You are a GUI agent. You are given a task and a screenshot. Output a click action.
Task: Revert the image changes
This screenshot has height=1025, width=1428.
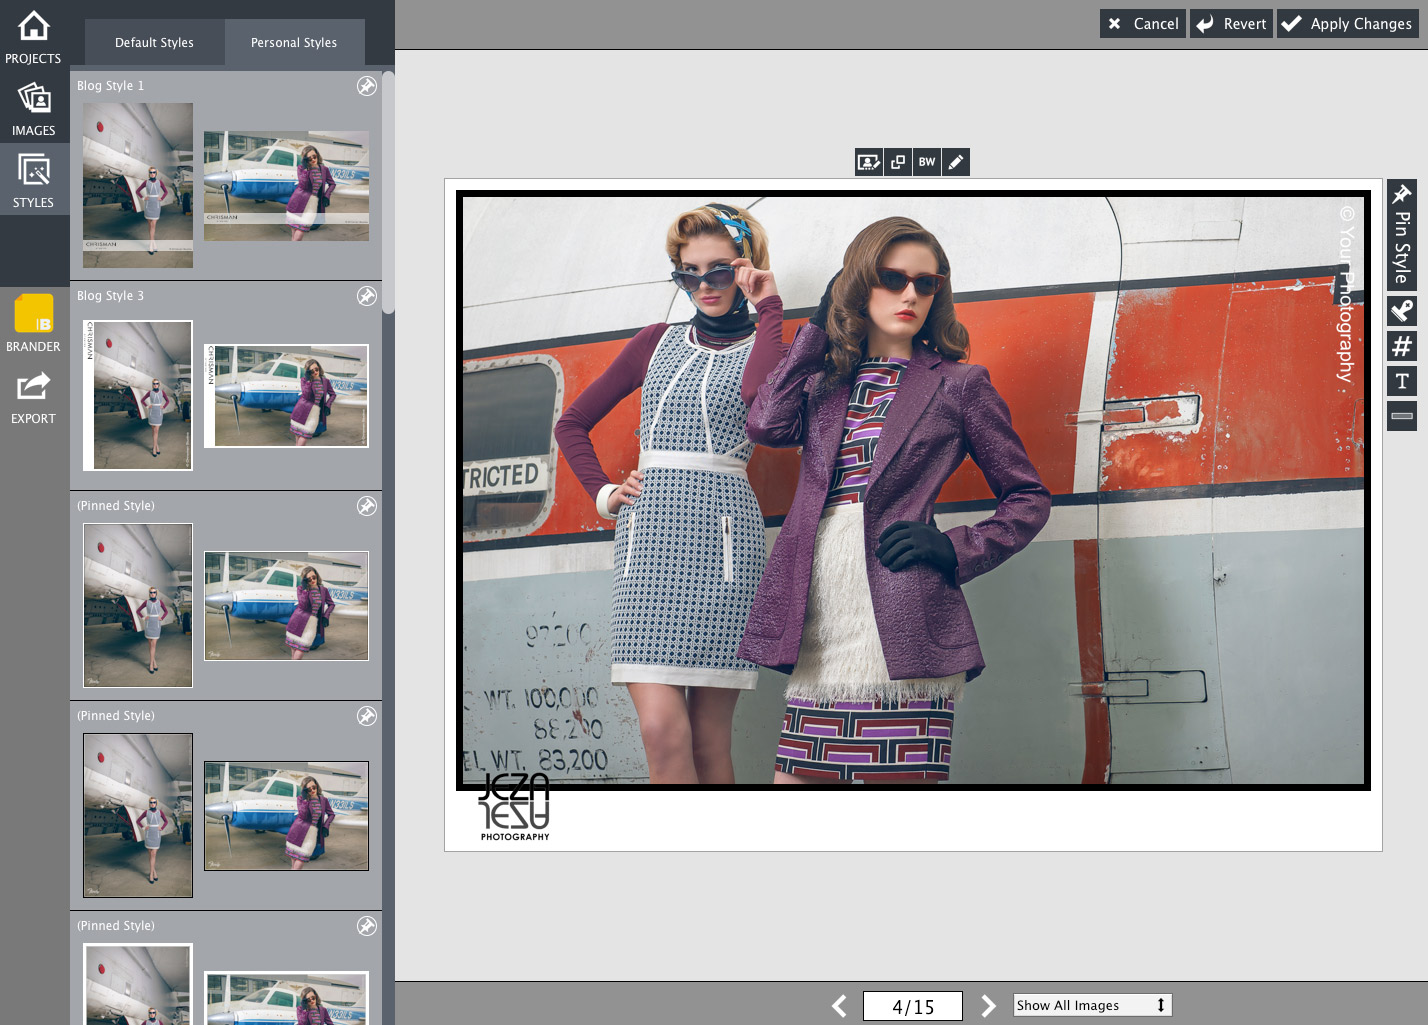pyautogui.click(x=1231, y=24)
